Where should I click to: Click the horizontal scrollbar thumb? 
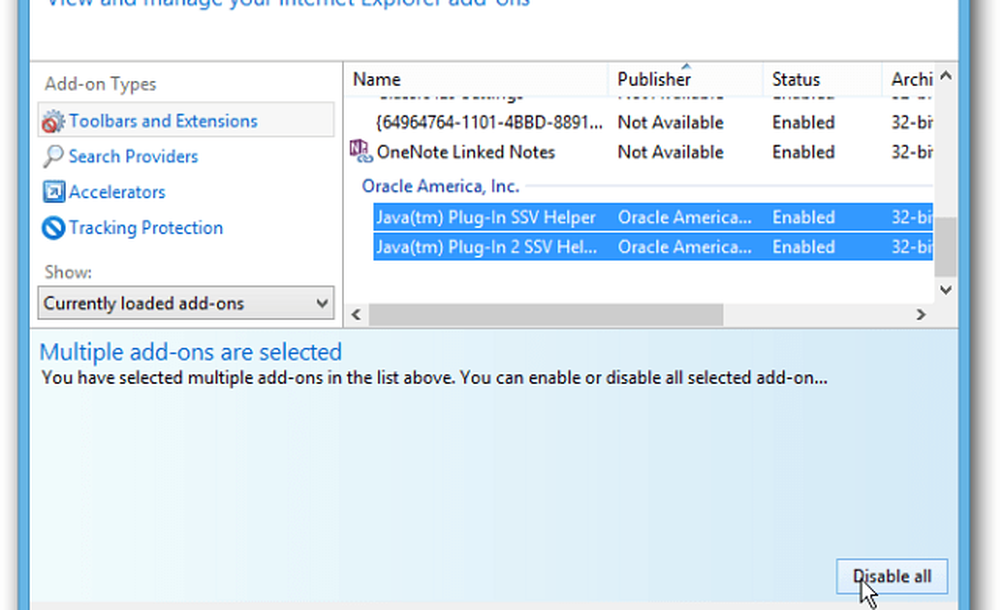546,315
